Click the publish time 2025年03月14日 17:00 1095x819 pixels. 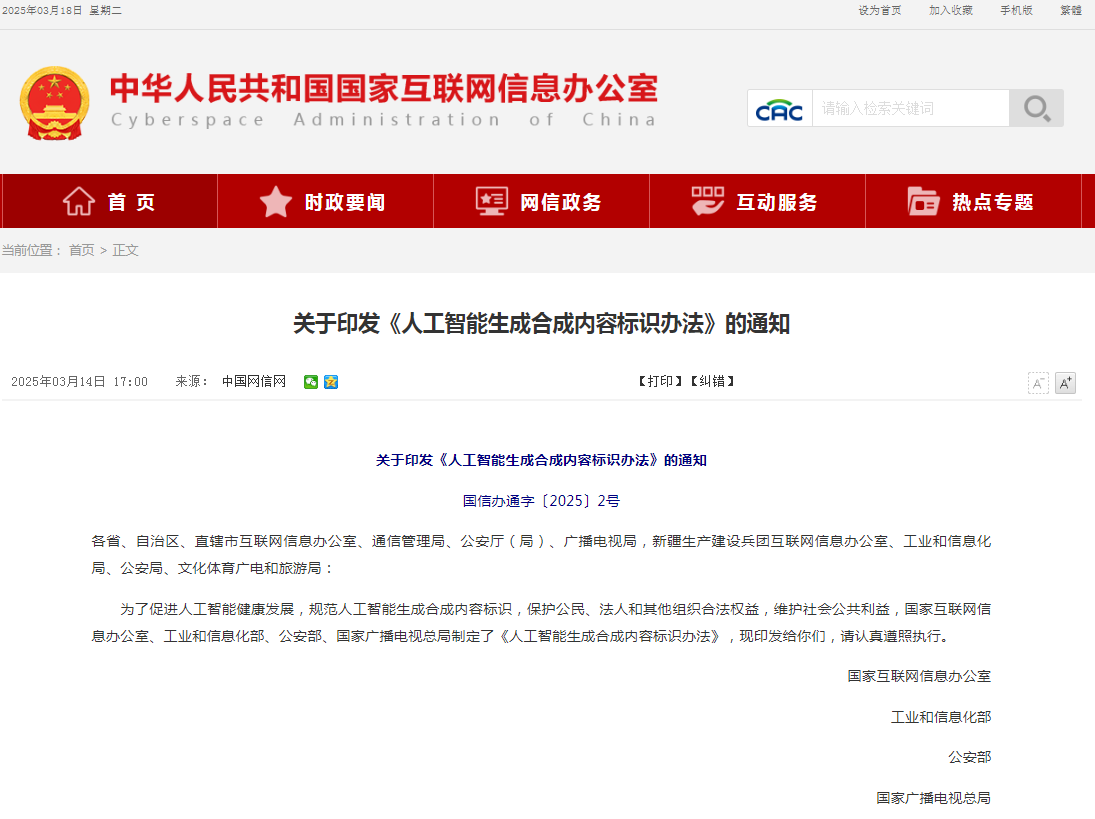coord(80,382)
